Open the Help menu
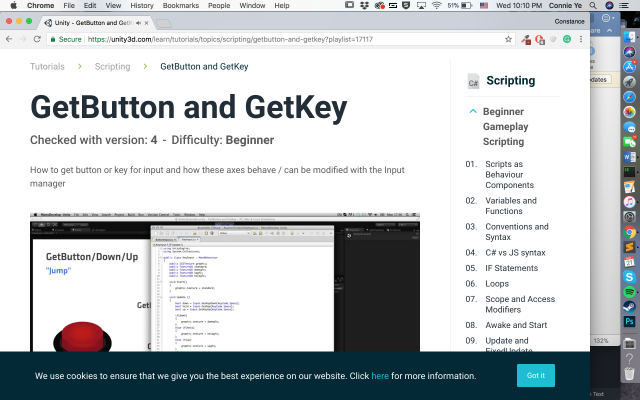The image size is (640, 400). tap(282, 5)
